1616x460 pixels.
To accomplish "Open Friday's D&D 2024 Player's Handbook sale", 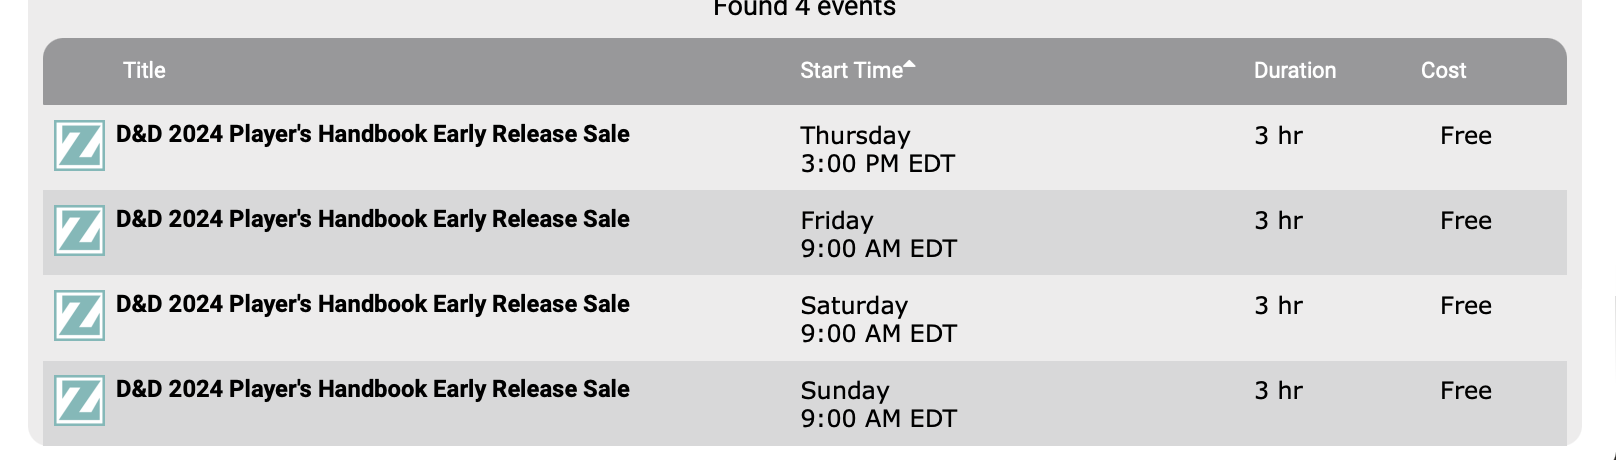I will (372, 219).
